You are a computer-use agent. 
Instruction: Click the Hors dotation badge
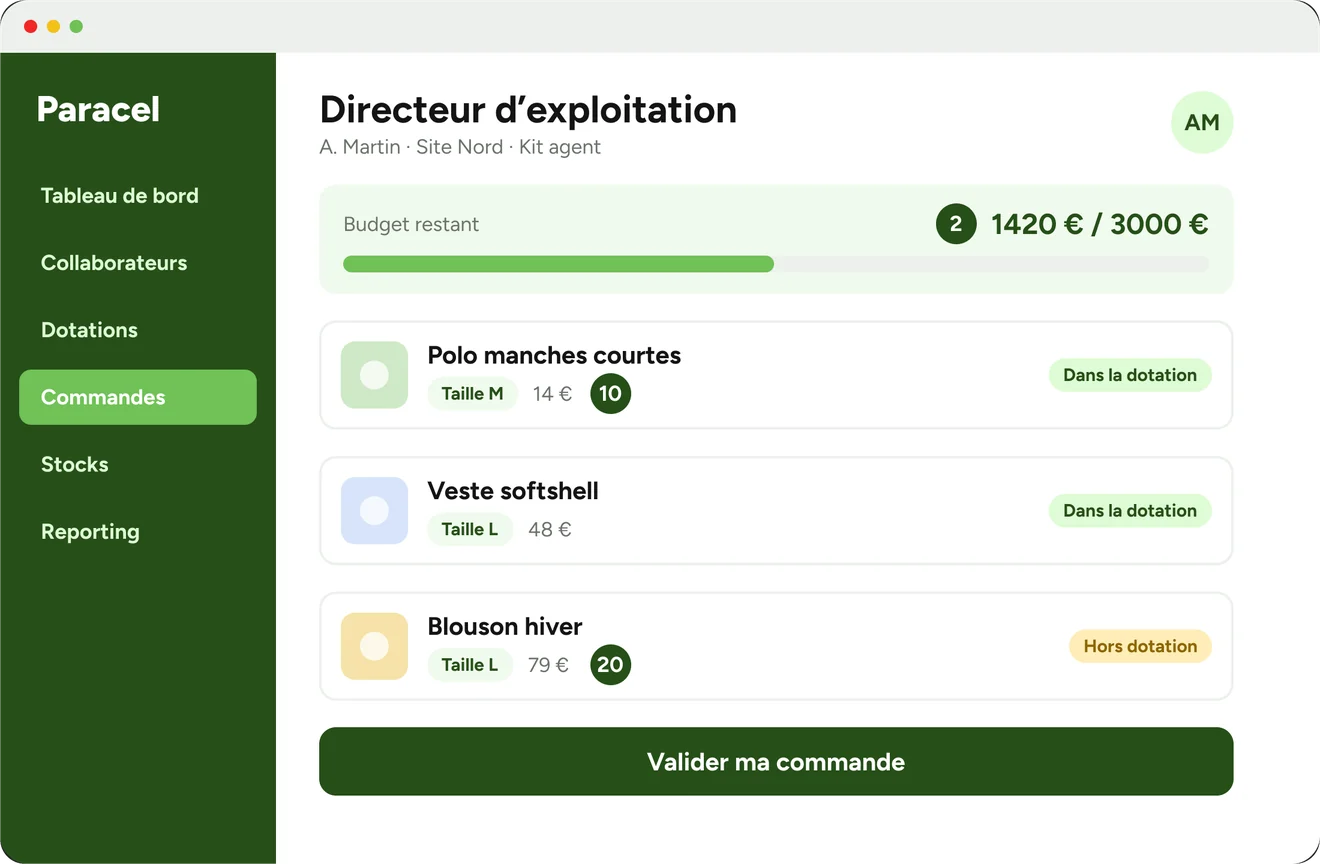coord(1140,646)
